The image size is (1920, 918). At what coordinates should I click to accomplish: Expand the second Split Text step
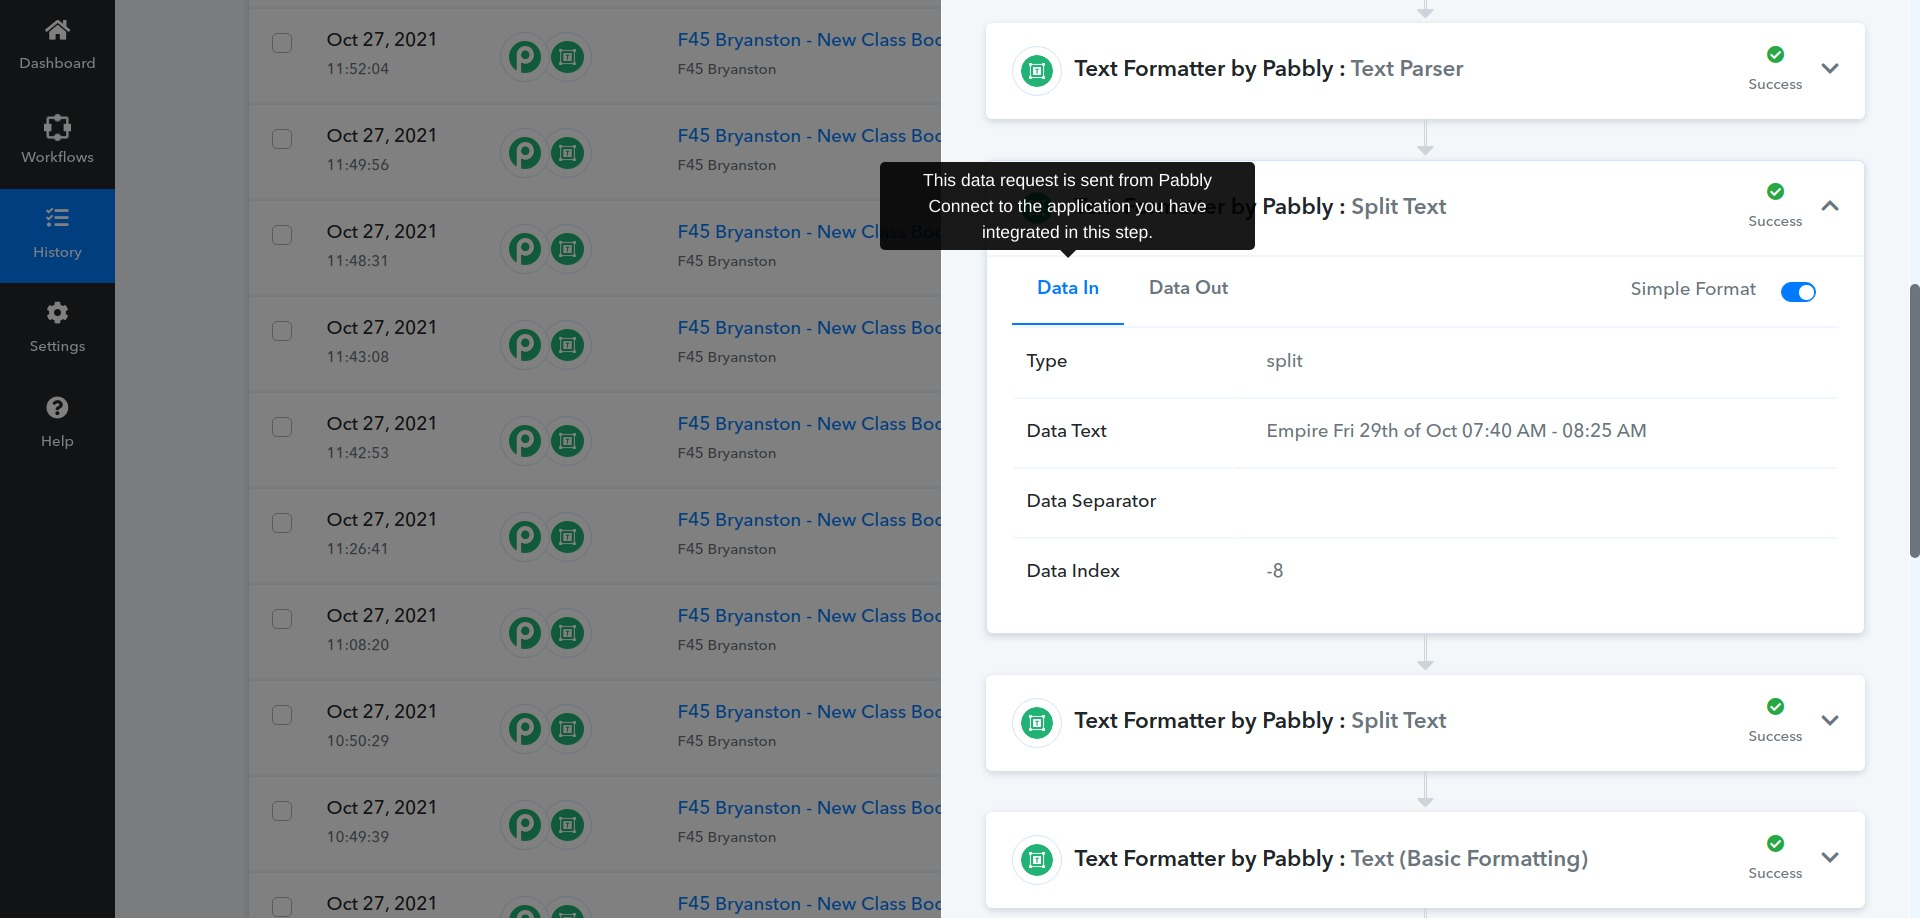[x=1830, y=721]
